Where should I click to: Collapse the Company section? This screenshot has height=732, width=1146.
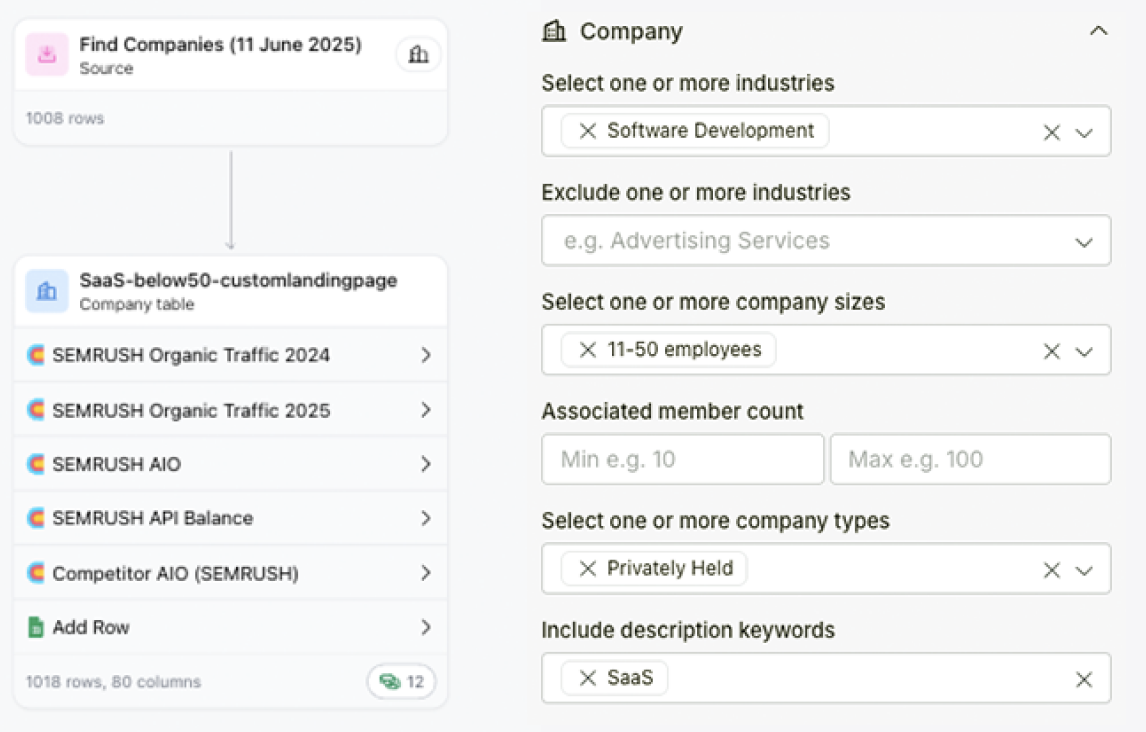1098,31
